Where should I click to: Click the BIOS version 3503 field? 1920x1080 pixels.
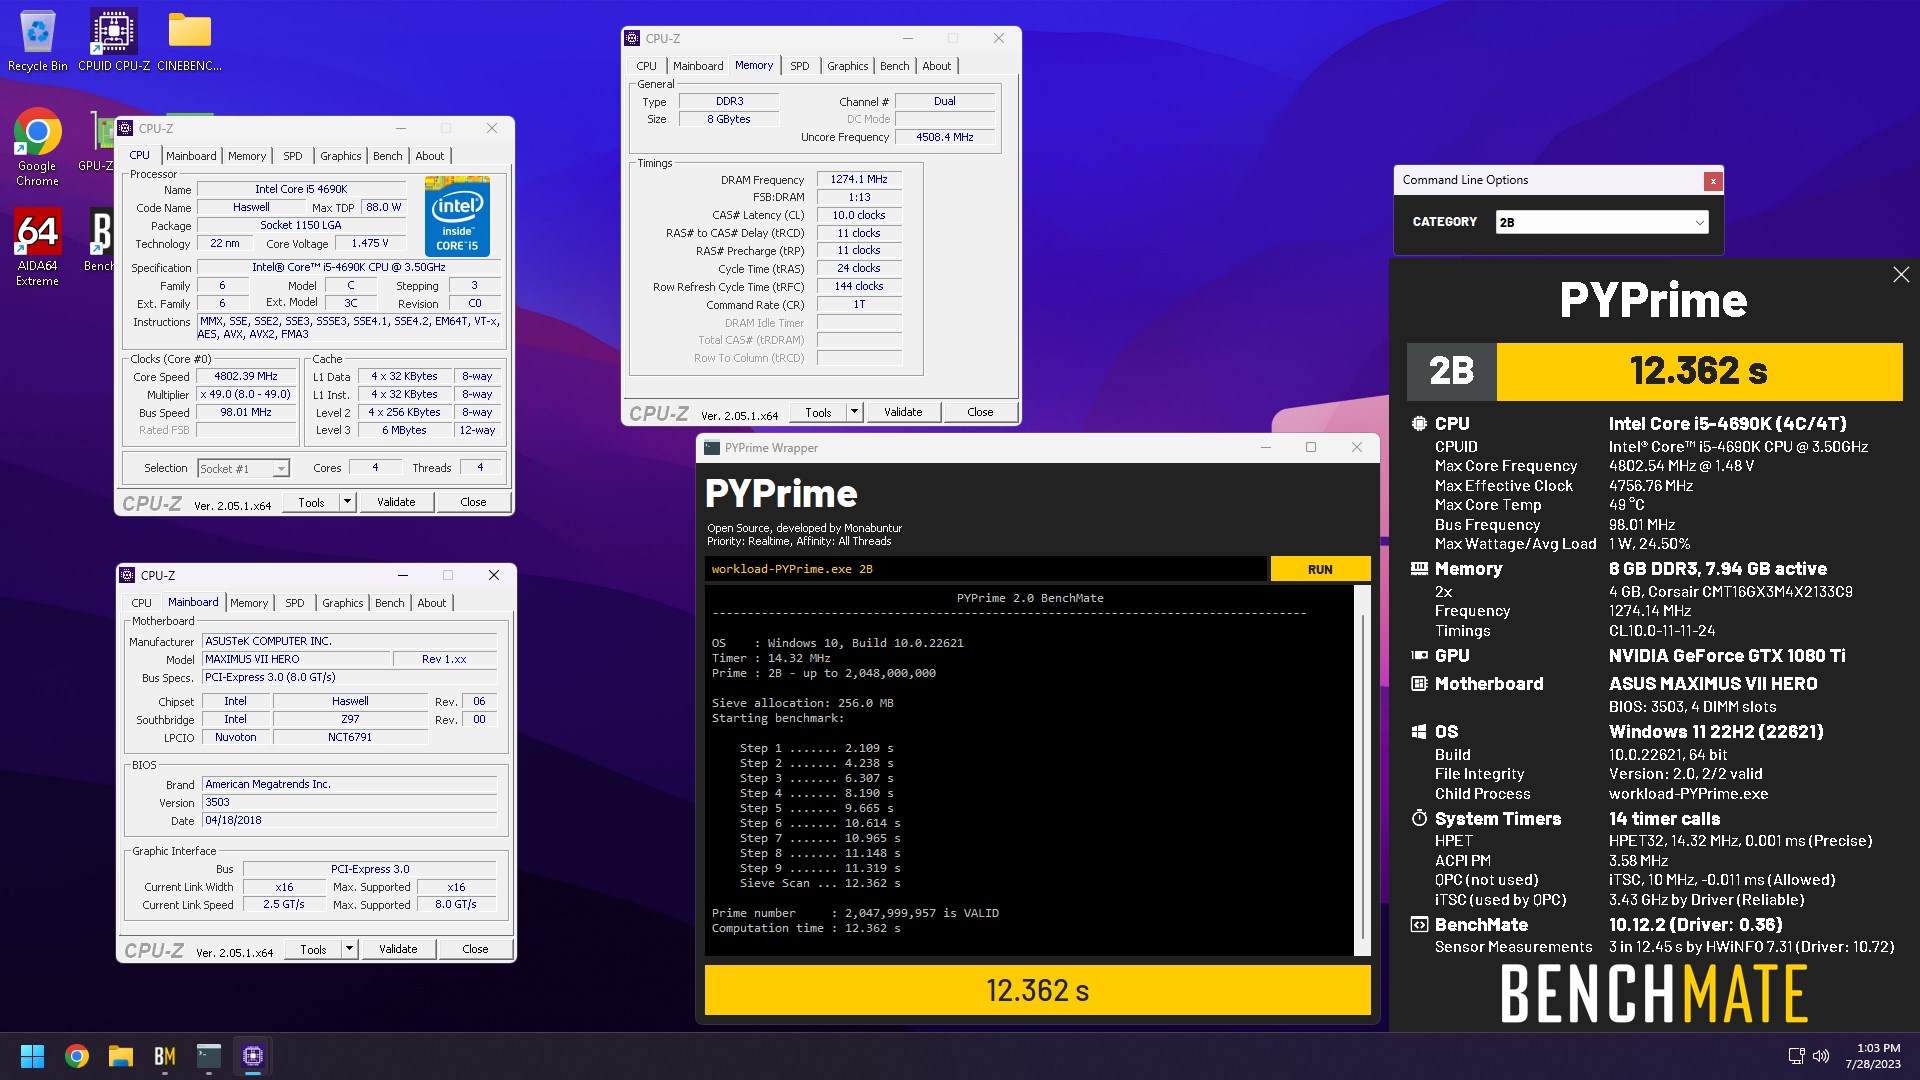[x=349, y=803]
